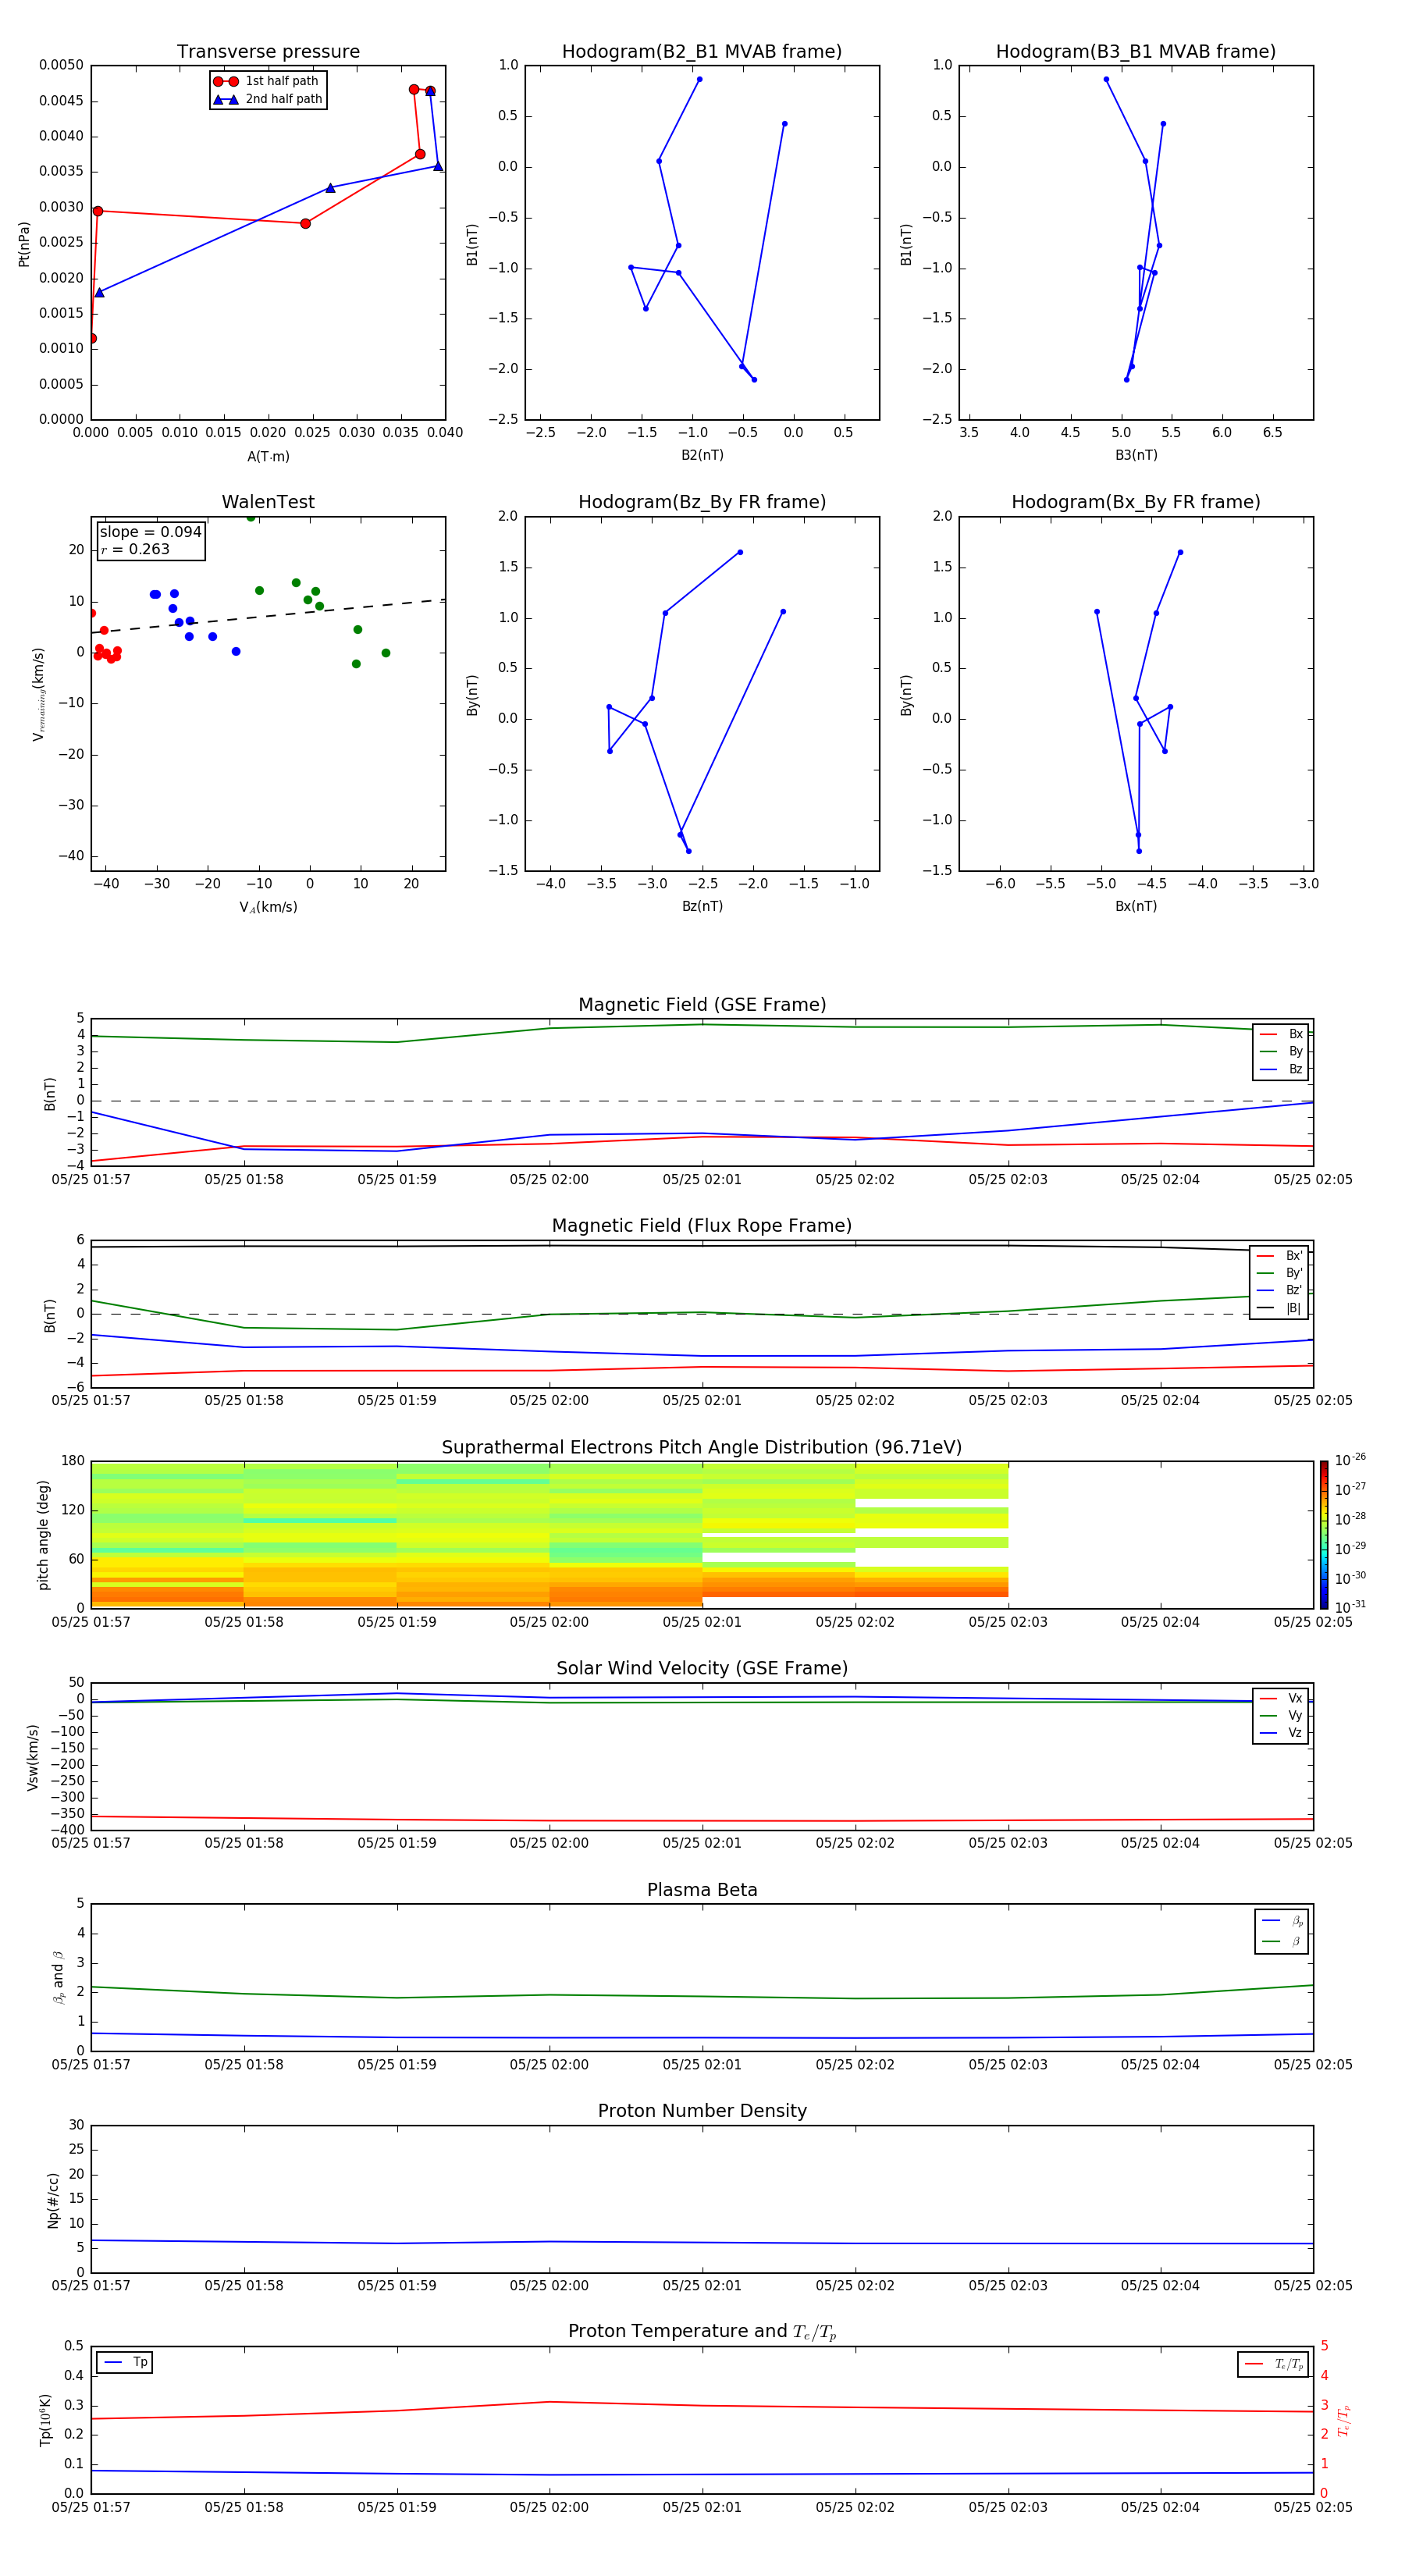Click the 'Pt(nPa)' y-axis label

pos(24,243)
